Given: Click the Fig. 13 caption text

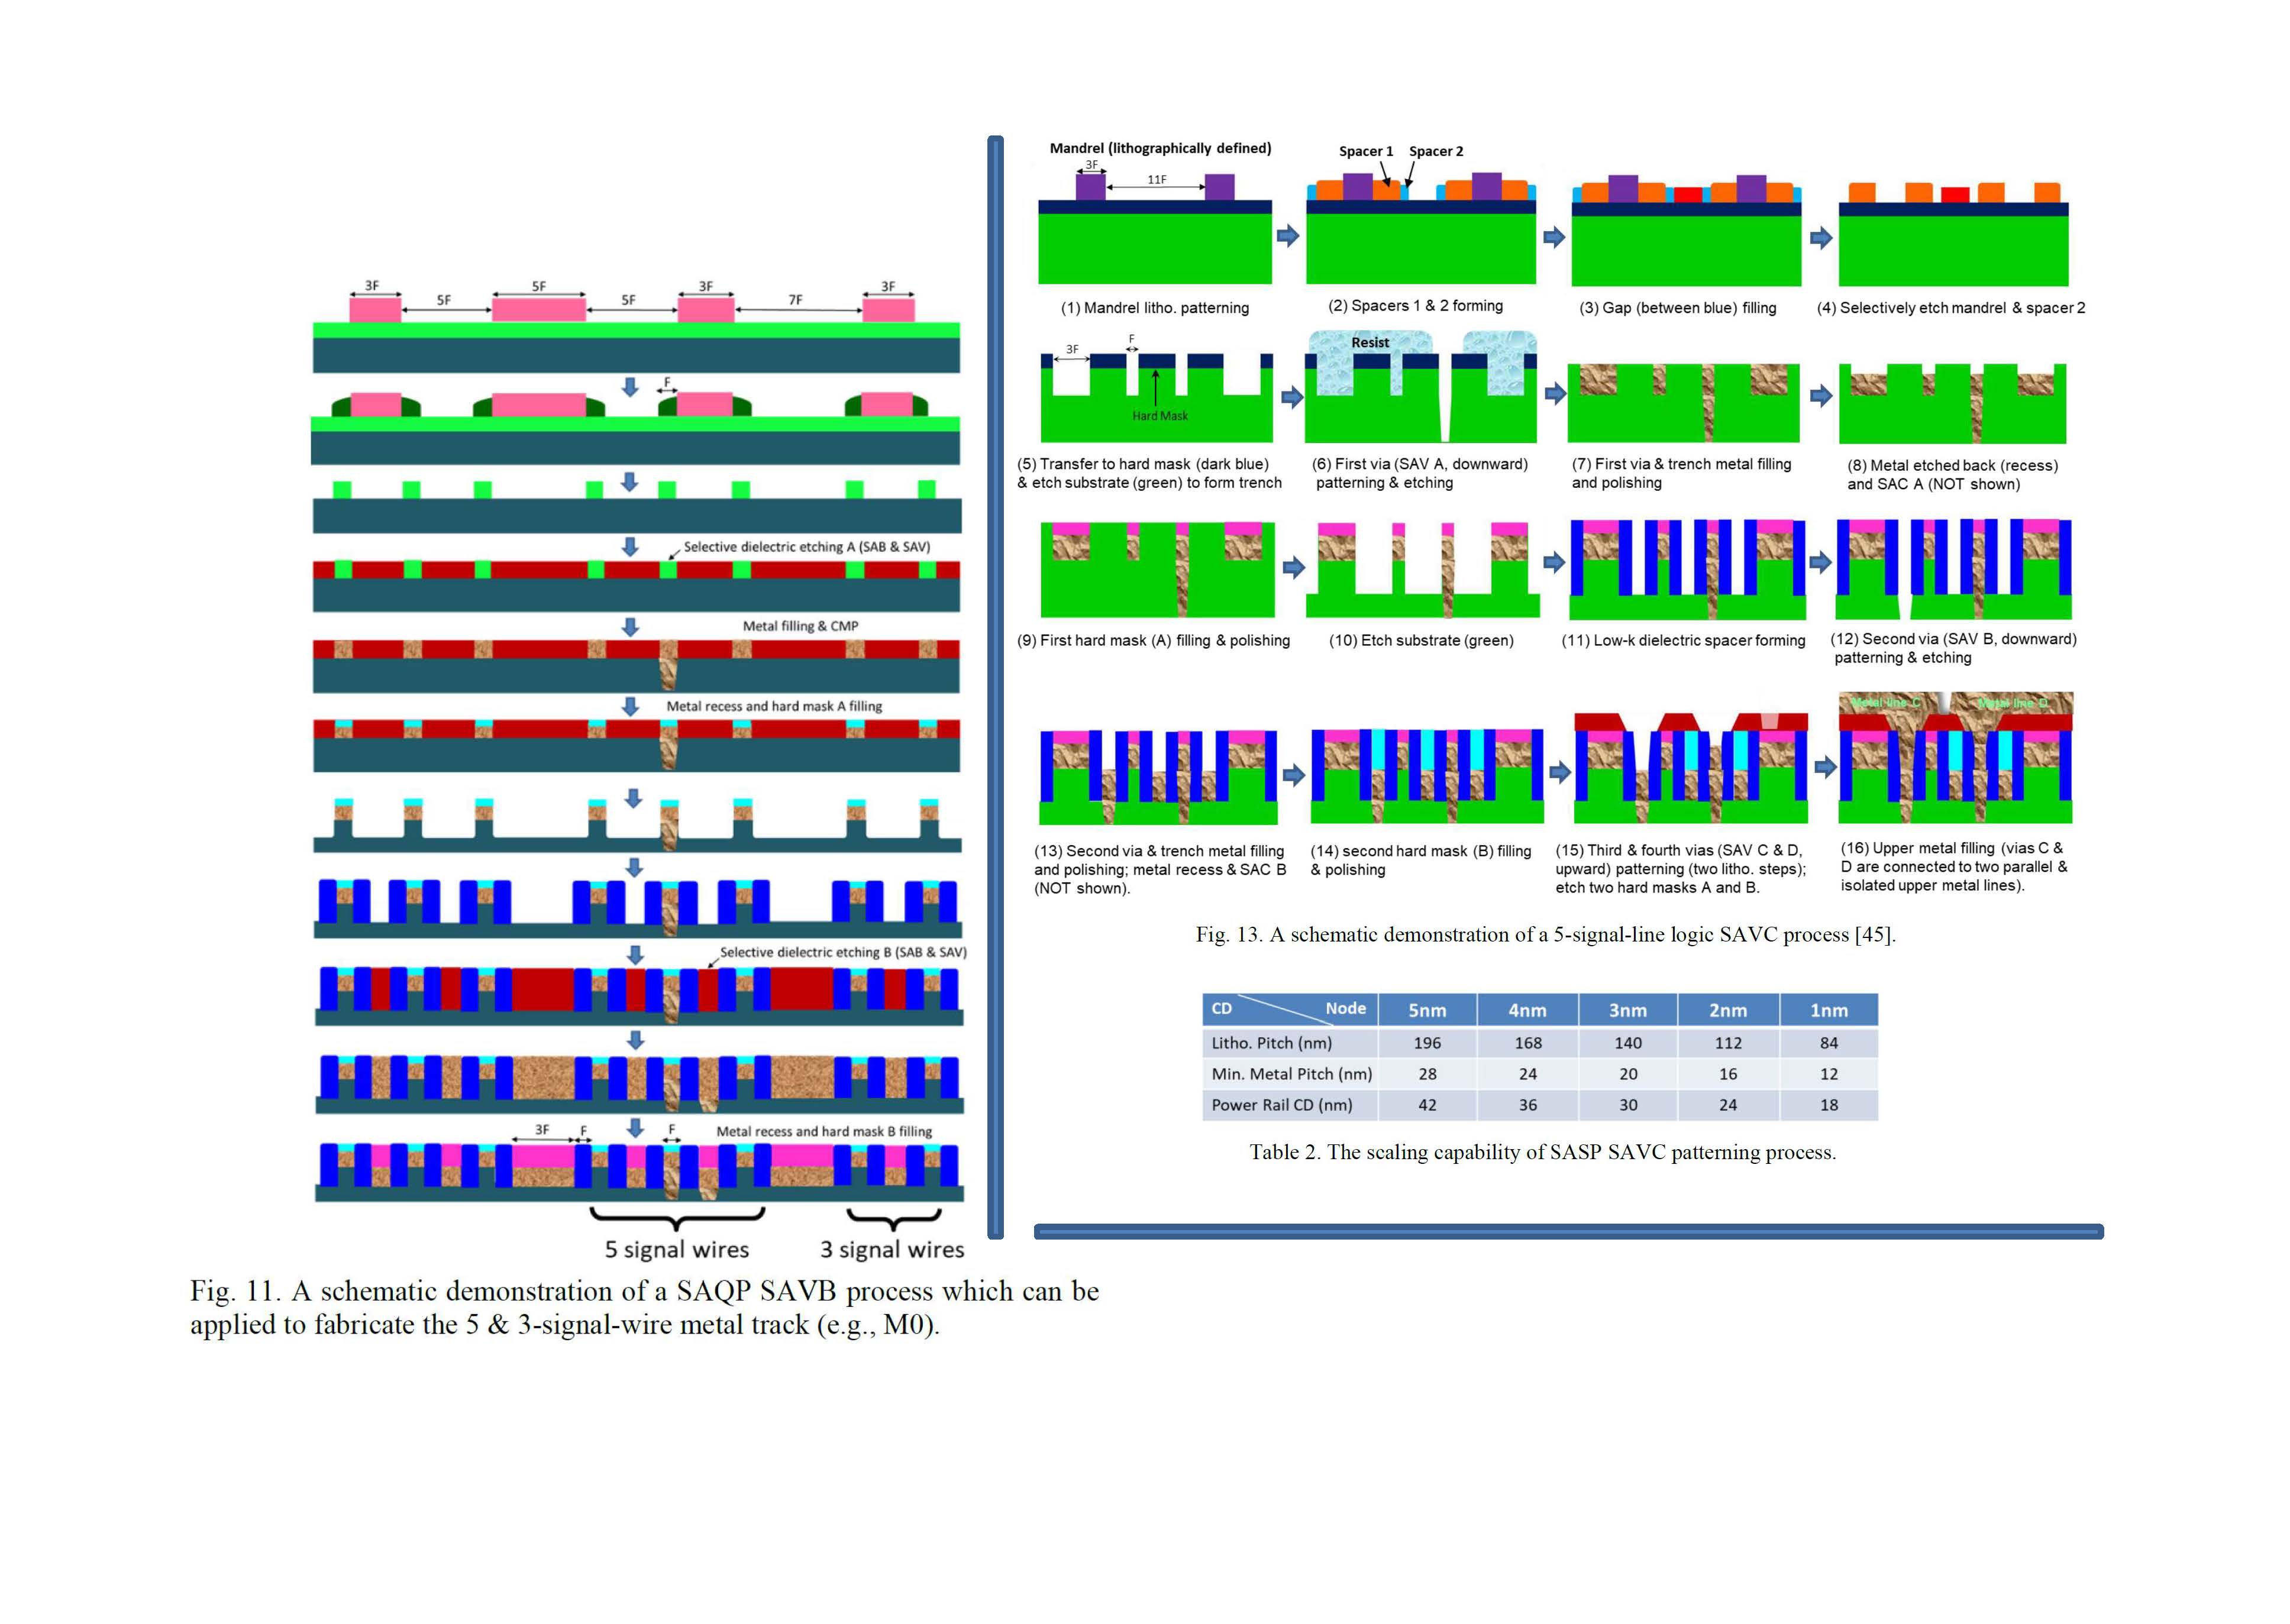Looking at the screenshot, I should click(x=1545, y=934).
